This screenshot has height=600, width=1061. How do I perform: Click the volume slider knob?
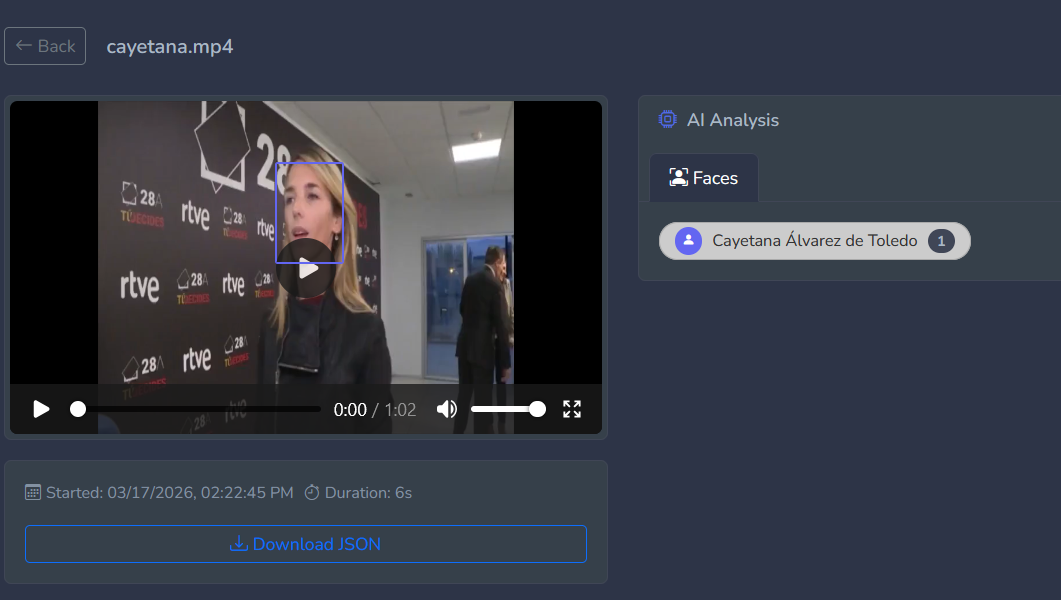pos(537,409)
